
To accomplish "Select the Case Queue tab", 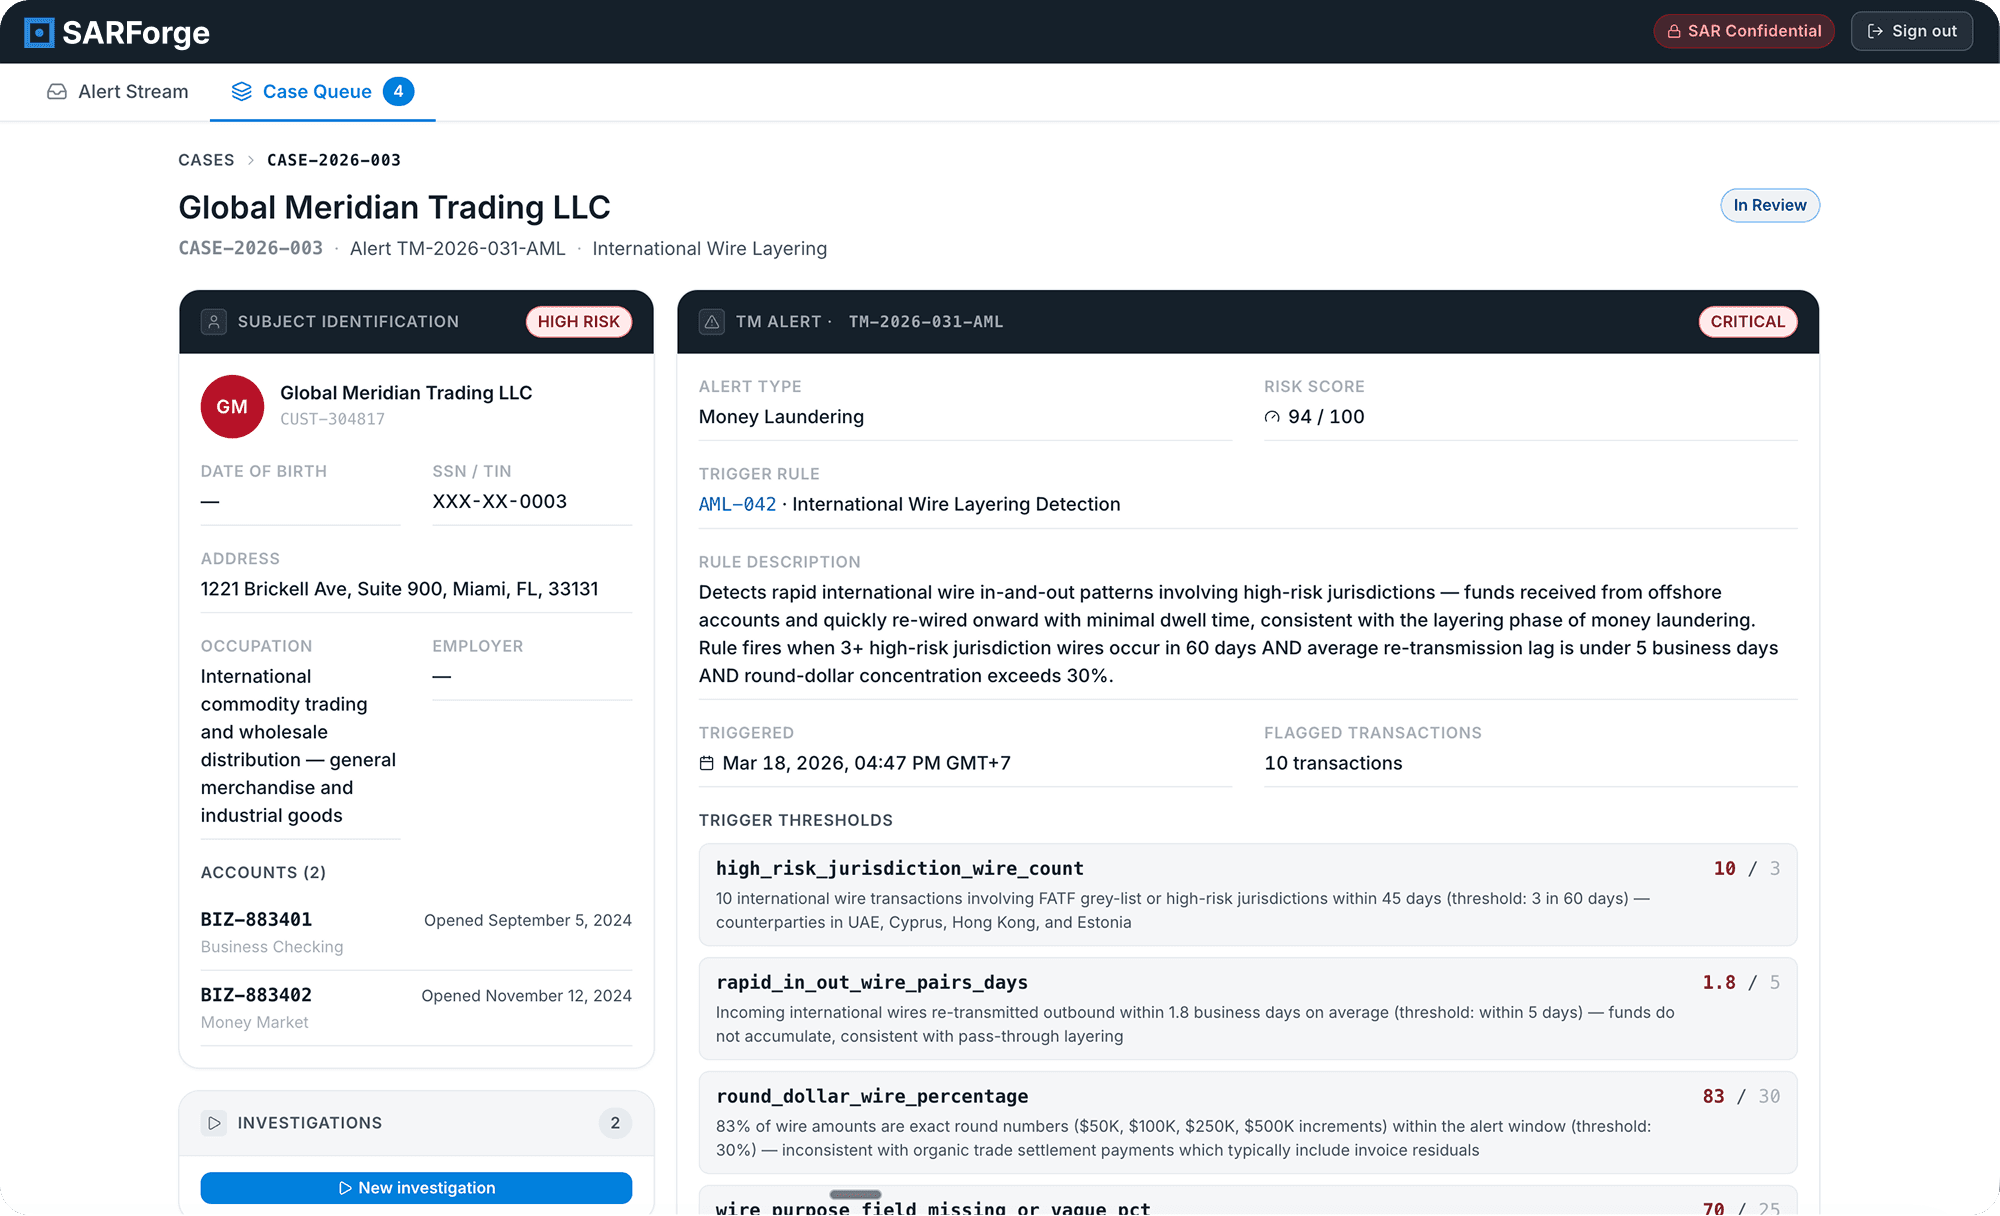I will [316, 91].
